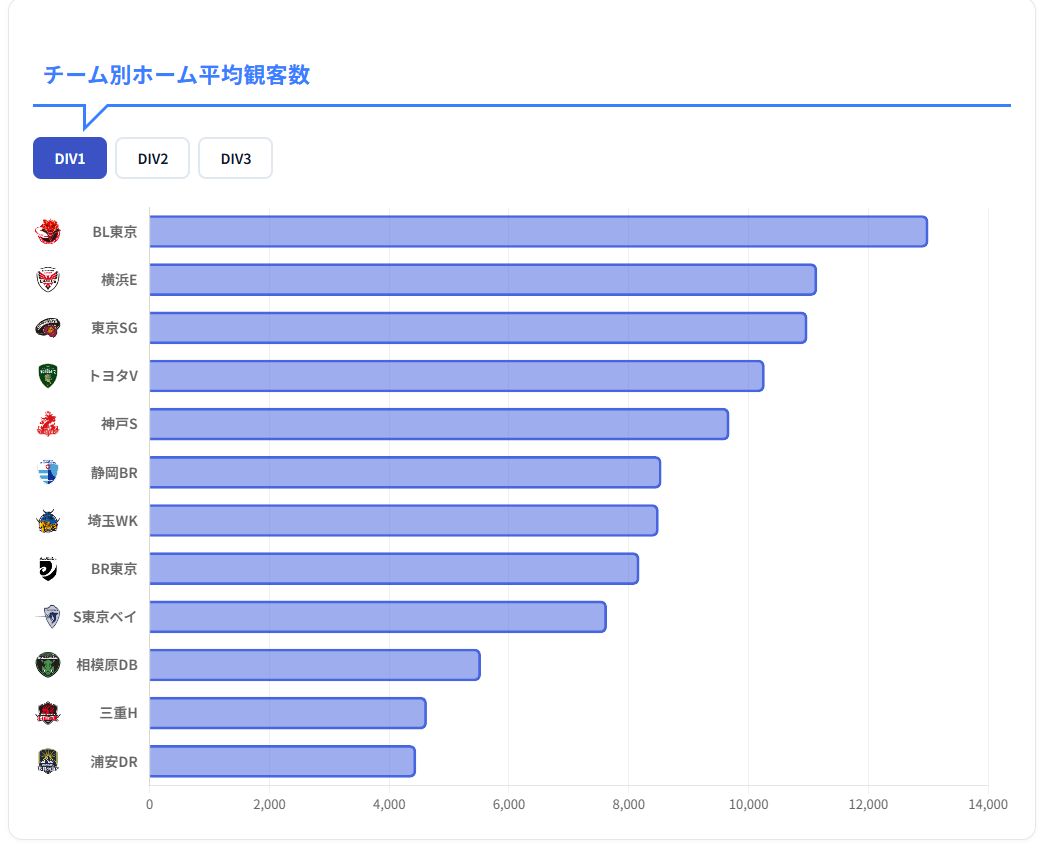Click the 浦安DR attendance bar

(282, 761)
